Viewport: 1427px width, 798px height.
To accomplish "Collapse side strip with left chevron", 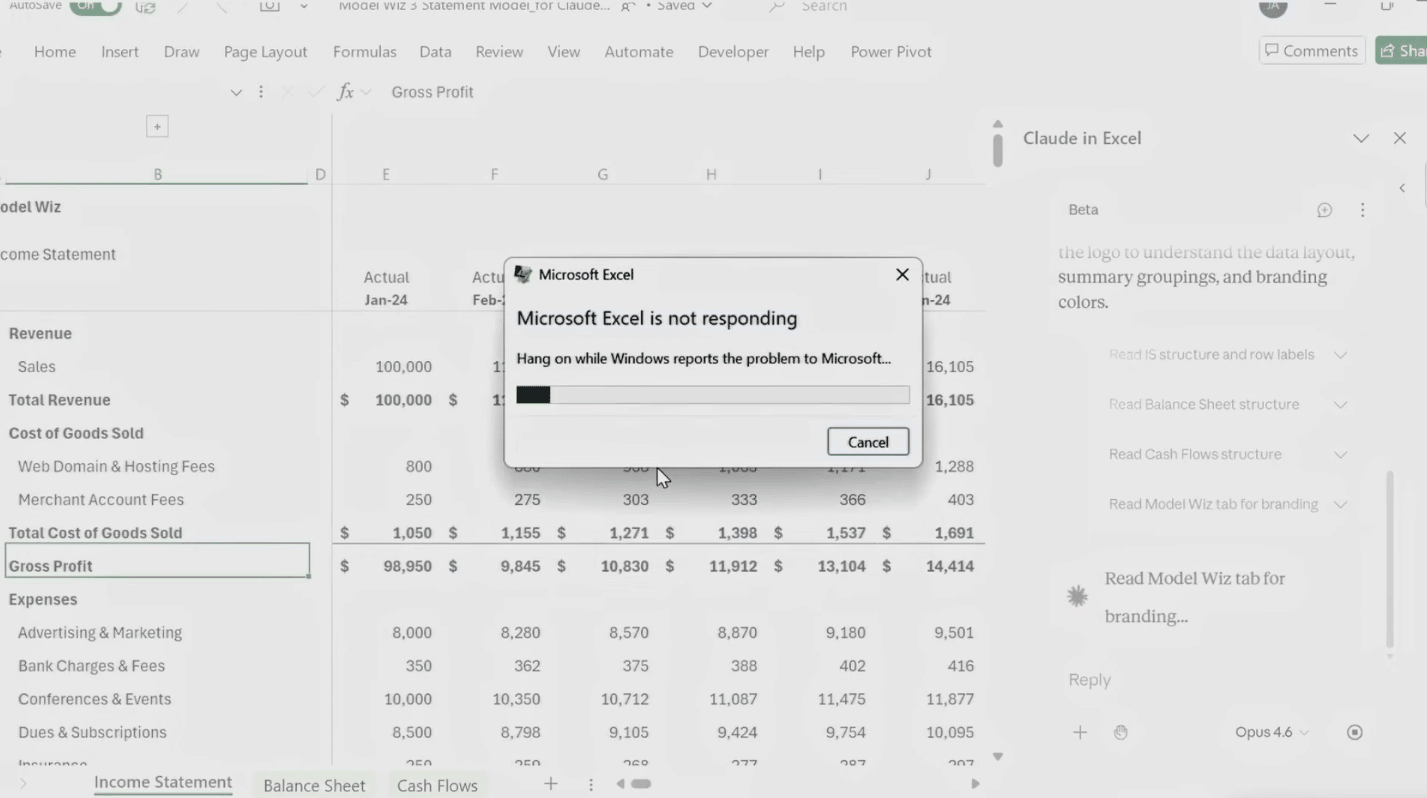I will [1402, 188].
